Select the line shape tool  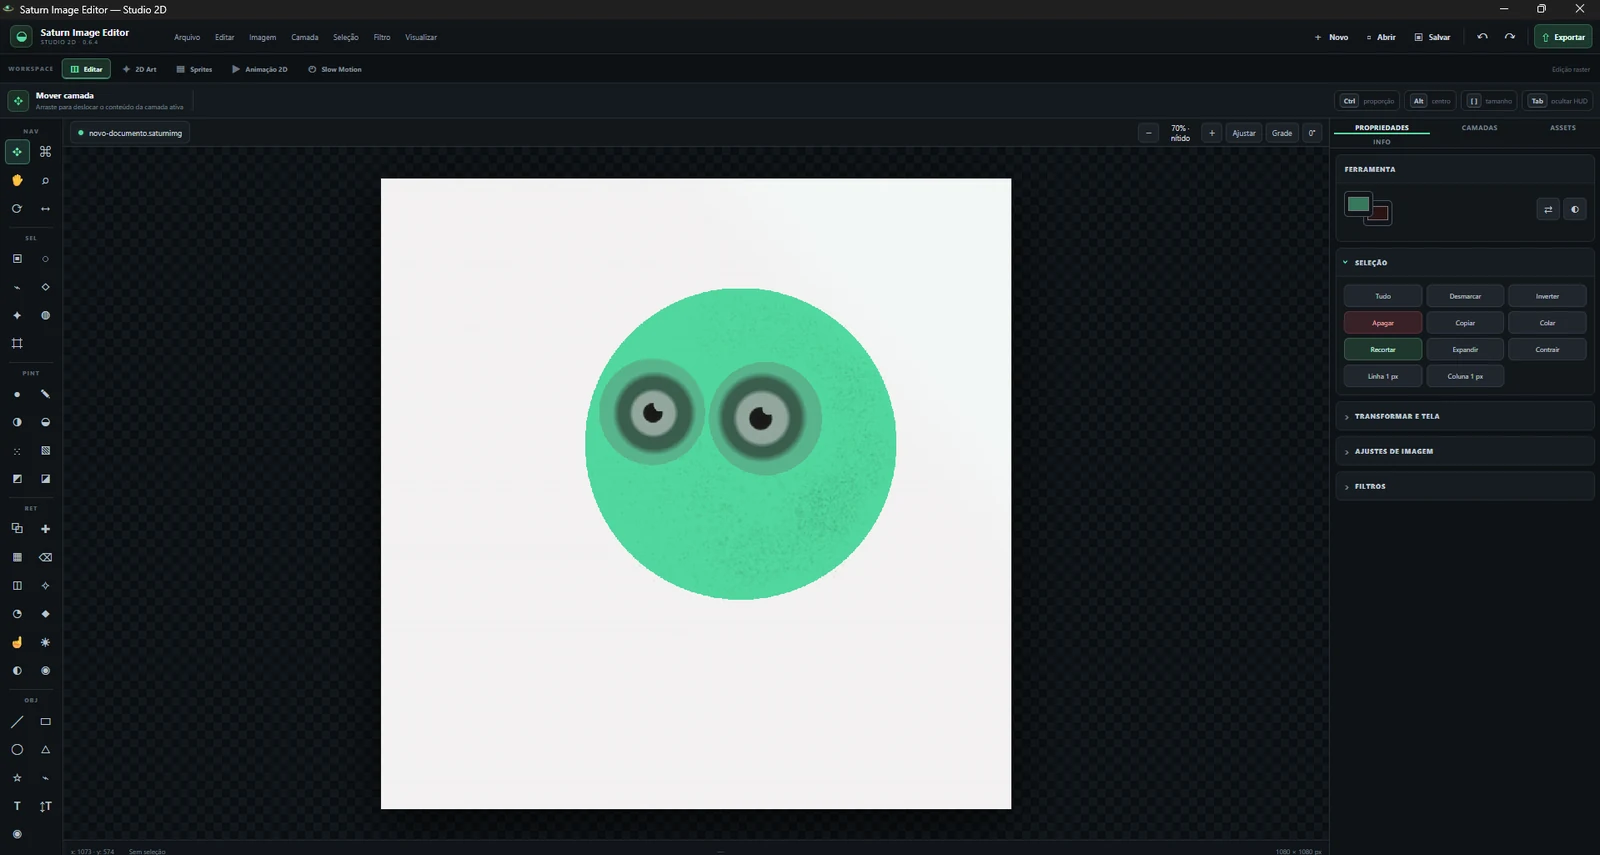(17, 721)
